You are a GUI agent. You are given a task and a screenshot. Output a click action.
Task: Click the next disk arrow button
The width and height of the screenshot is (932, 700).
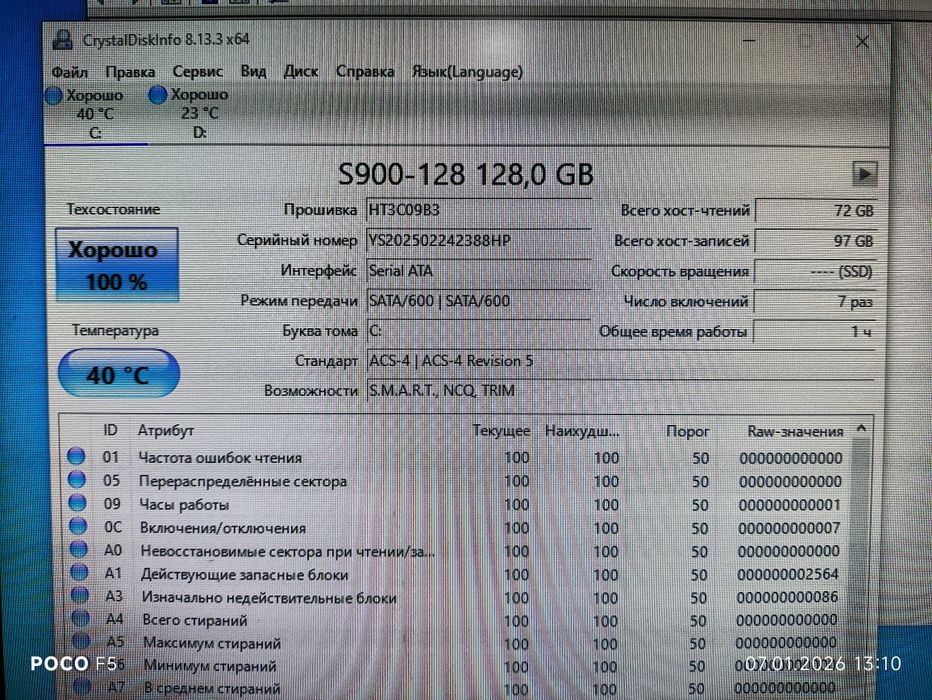tap(864, 174)
